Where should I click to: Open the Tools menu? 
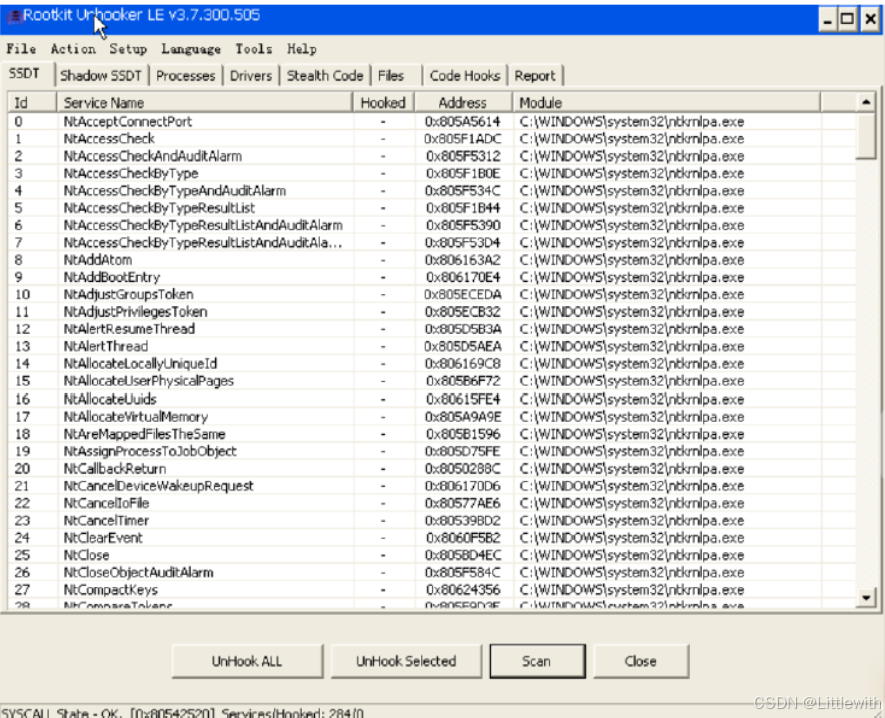pyautogui.click(x=253, y=49)
